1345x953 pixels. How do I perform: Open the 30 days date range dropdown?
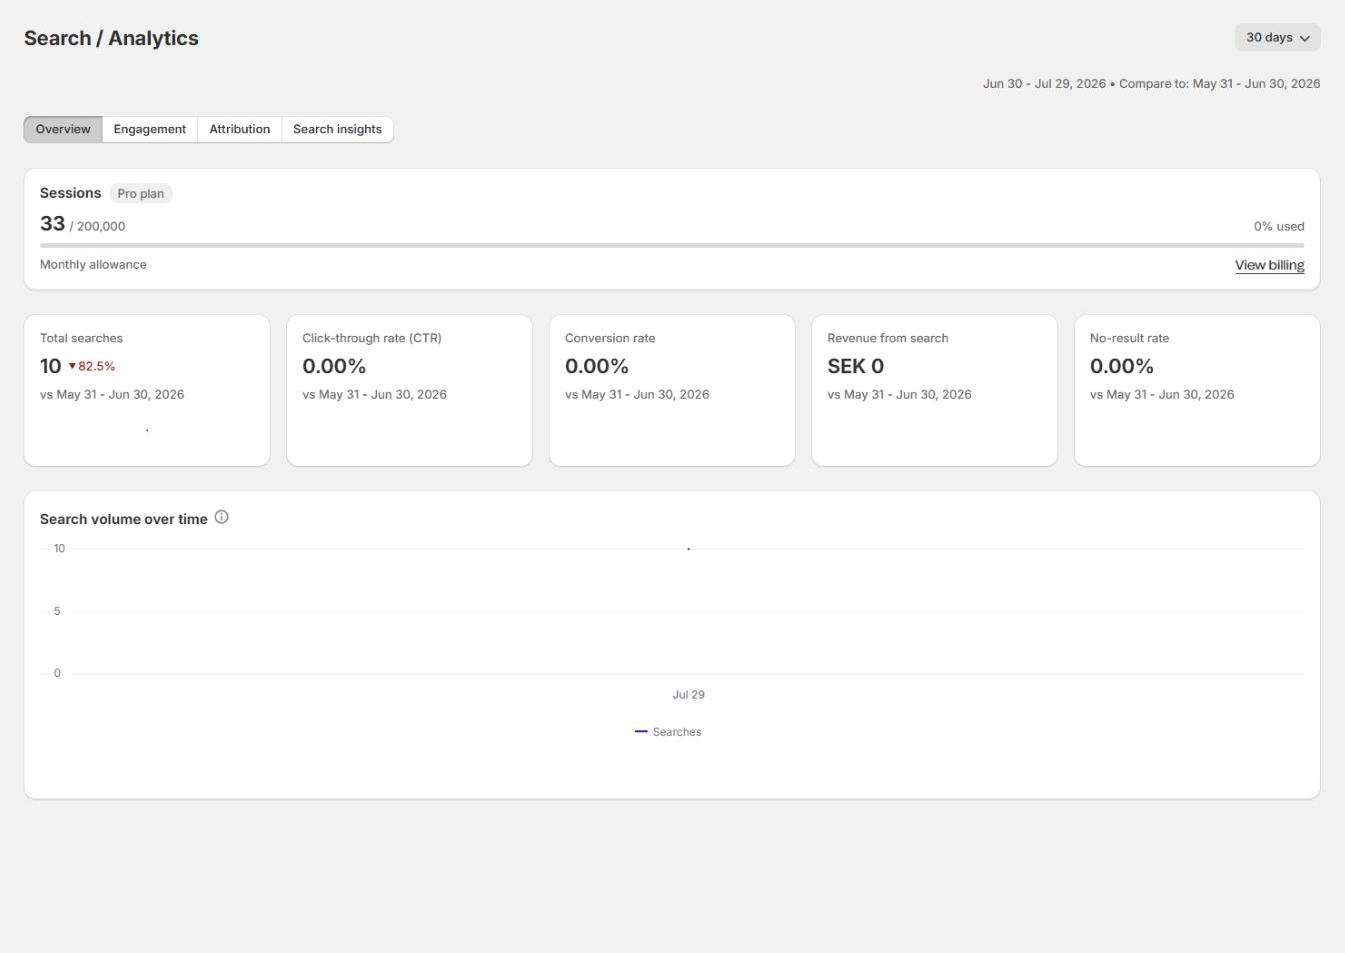click(1277, 37)
